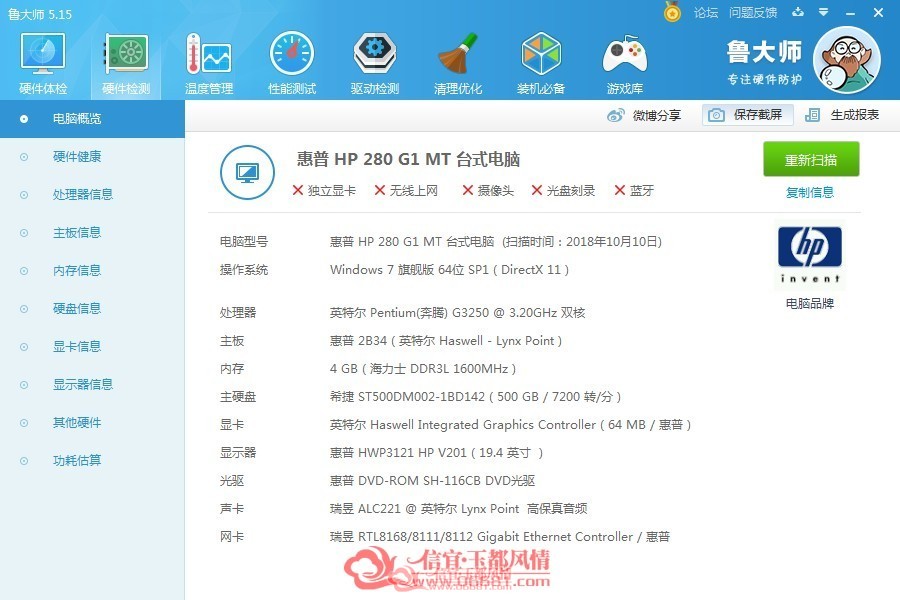Image resolution: width=900 pixels, height=600 pixels.
Task: Click the 摄像头 status indicator
Action: pyautogui.click(x=488, y=191)
